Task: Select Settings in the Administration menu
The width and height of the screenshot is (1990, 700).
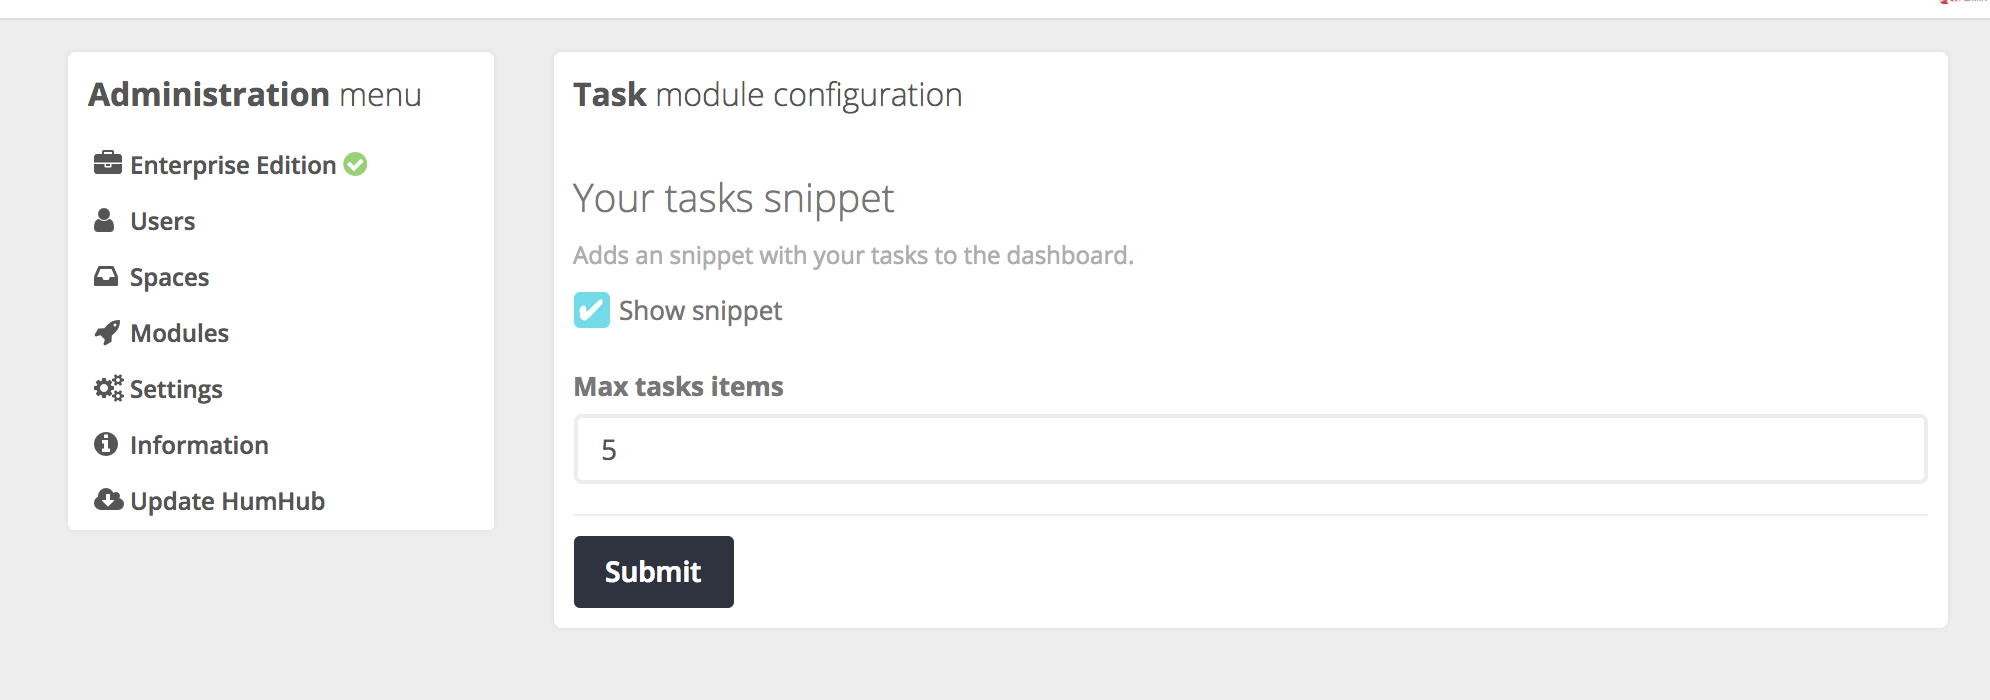Action: point(176,389)
